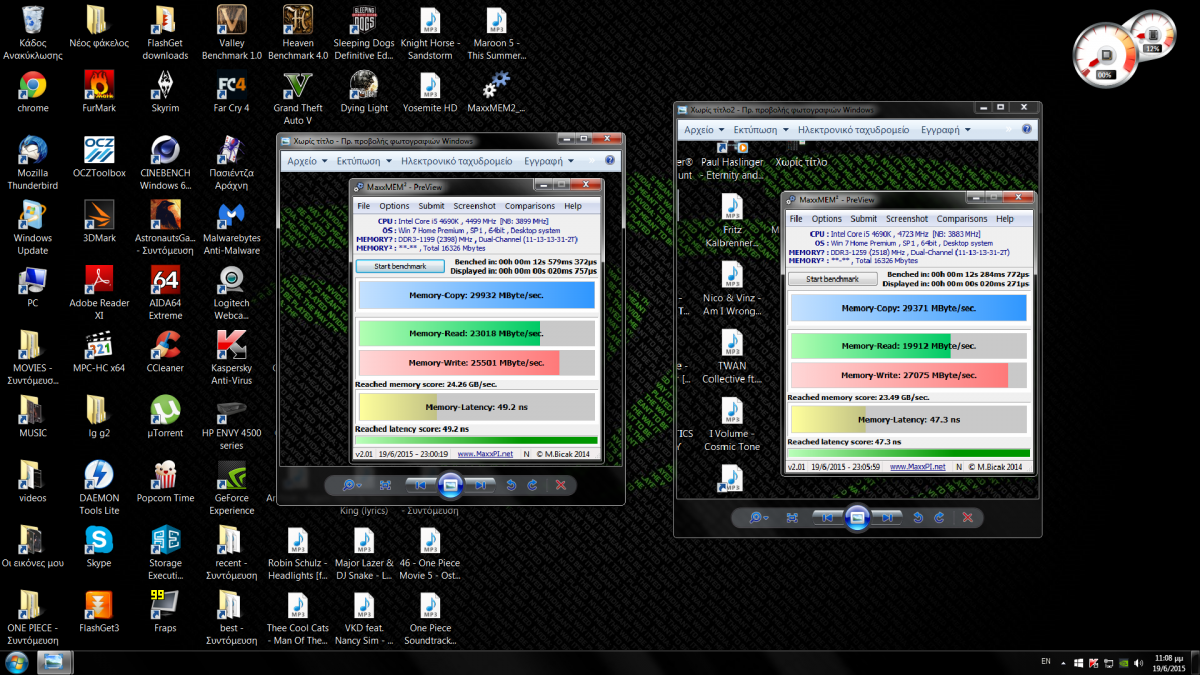
Task: Open Windows Start menu
Action: point(17,662)
